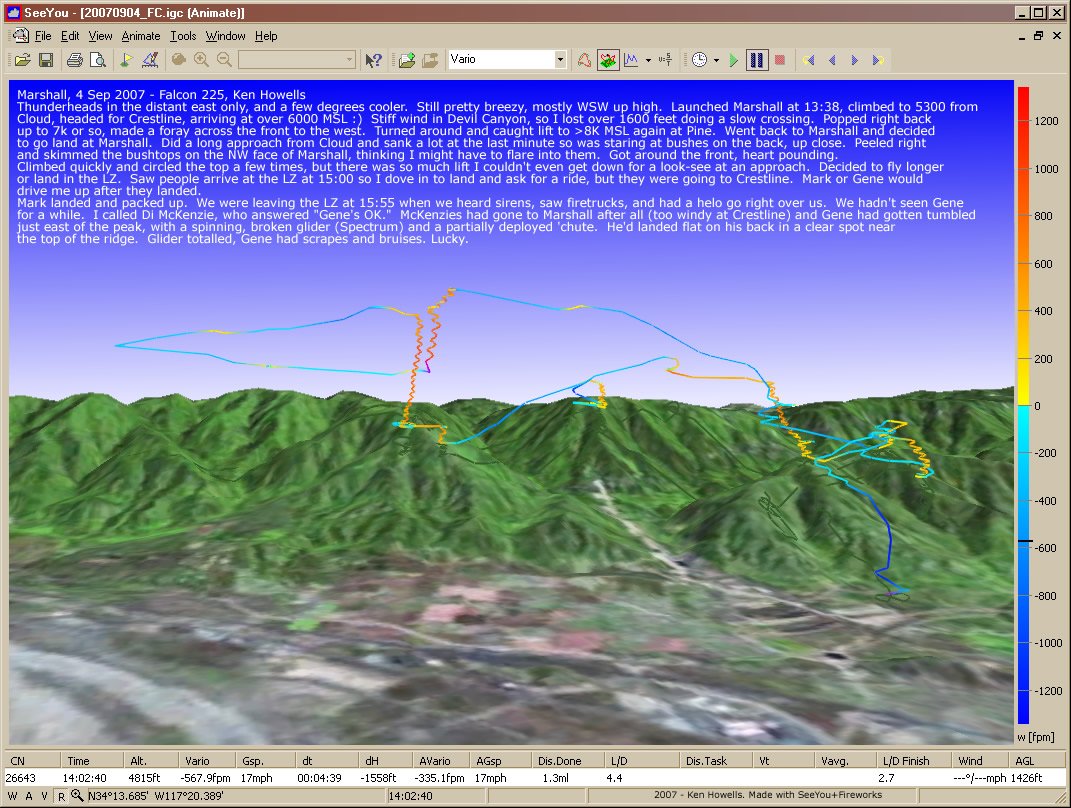Step forward one fix with right arrow
This screenshot has height=808, width=1071.
pyautogui.click(x=856, y=60)
